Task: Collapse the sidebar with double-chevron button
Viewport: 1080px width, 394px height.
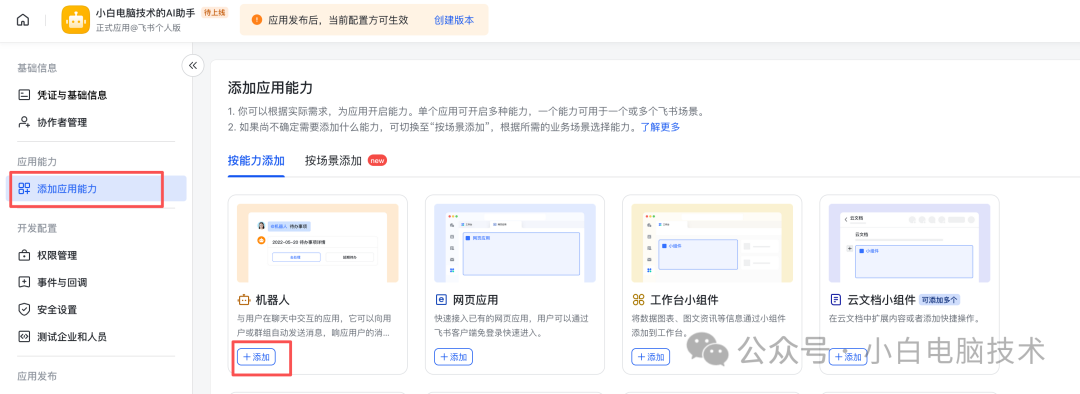Action: pyautogui.click(x=193, y=65)
